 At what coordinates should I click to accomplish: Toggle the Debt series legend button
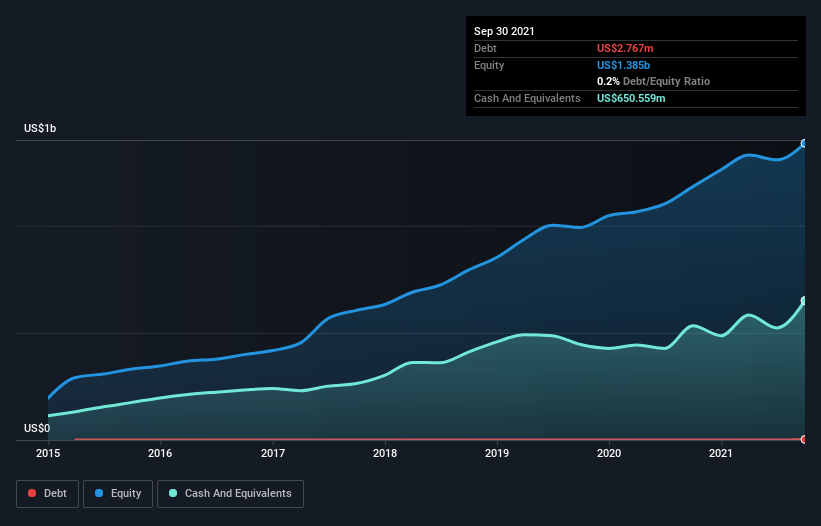pyautogui.click(x=47, y=494)
